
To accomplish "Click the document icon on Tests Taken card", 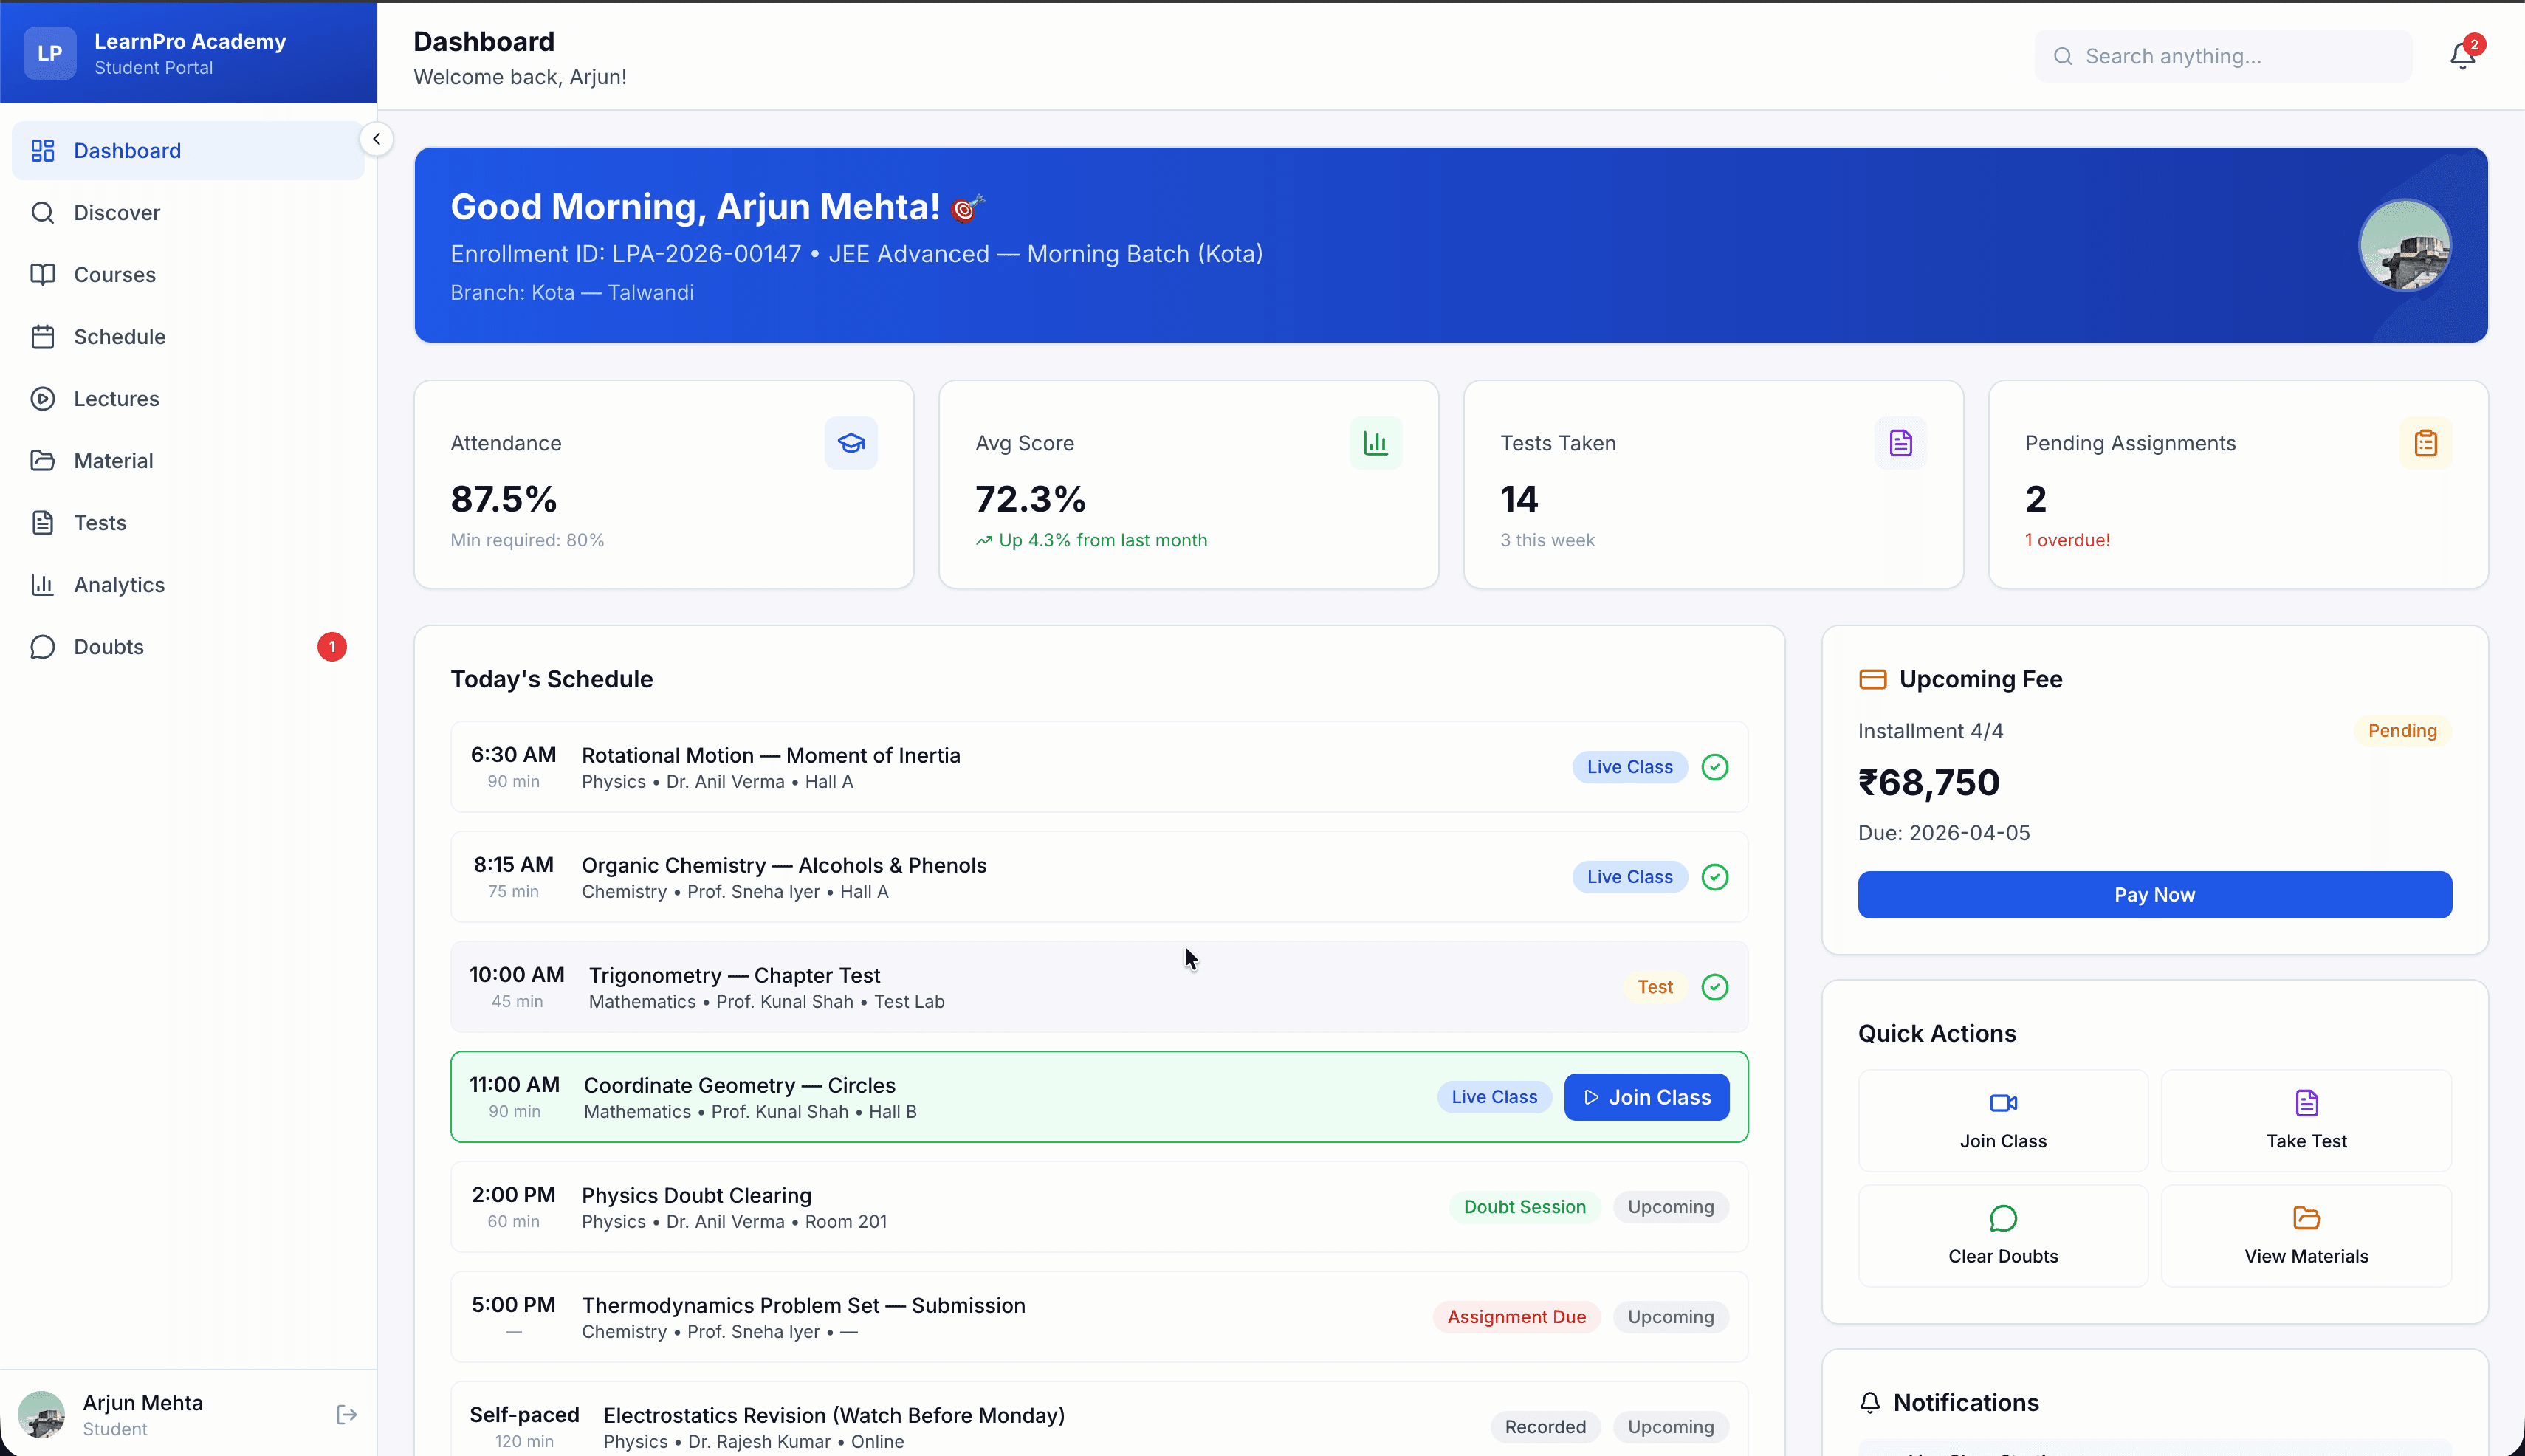I will click(1899, 443).
